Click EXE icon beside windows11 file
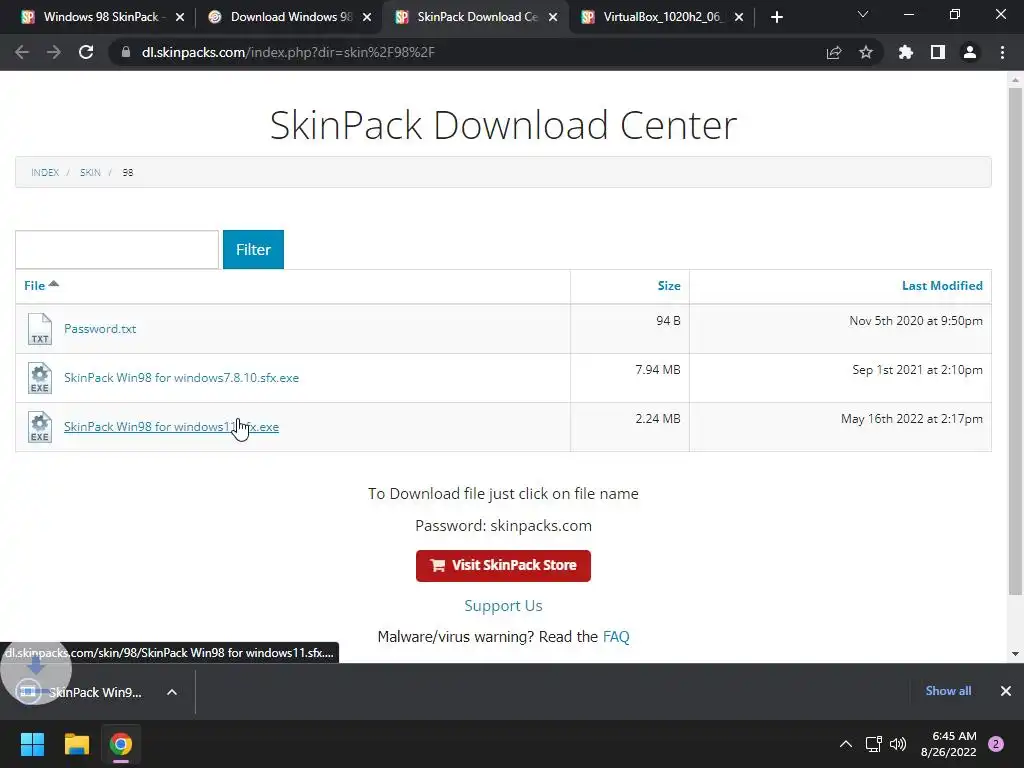Image resolution: width=1024 pixels, height=768 pixels. point(40,427)
